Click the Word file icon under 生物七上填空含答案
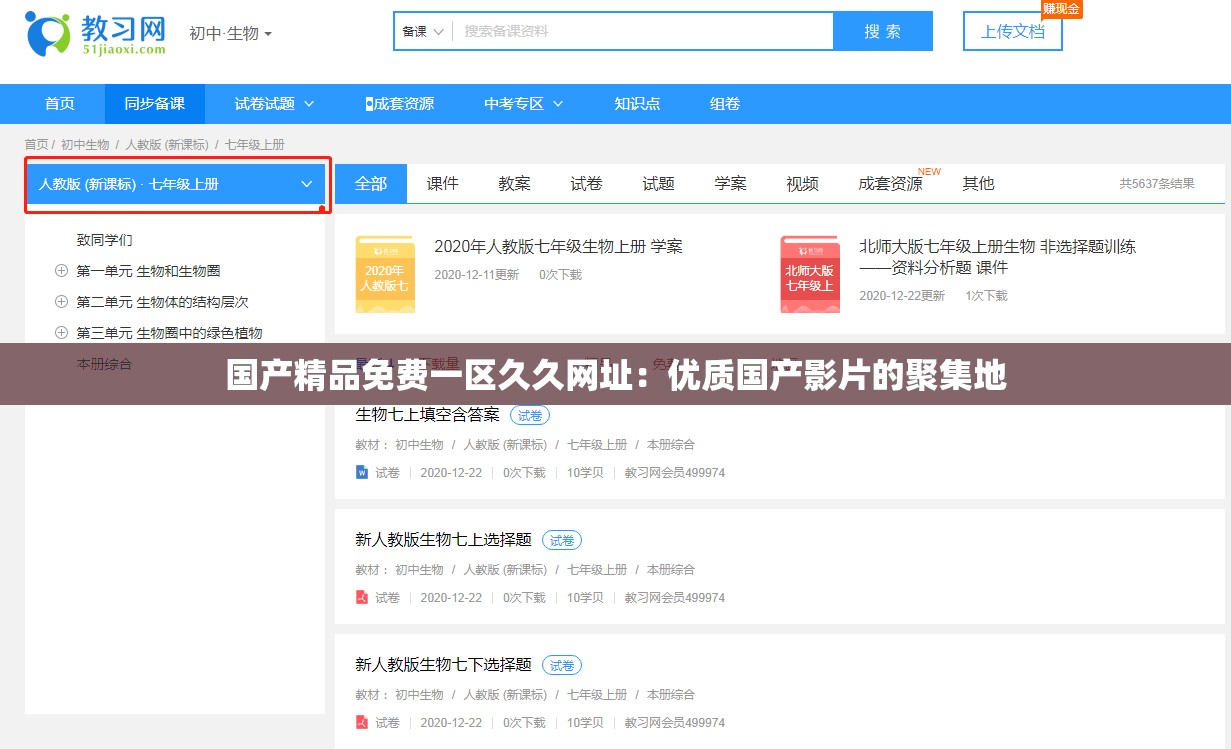 pos(362,472)
